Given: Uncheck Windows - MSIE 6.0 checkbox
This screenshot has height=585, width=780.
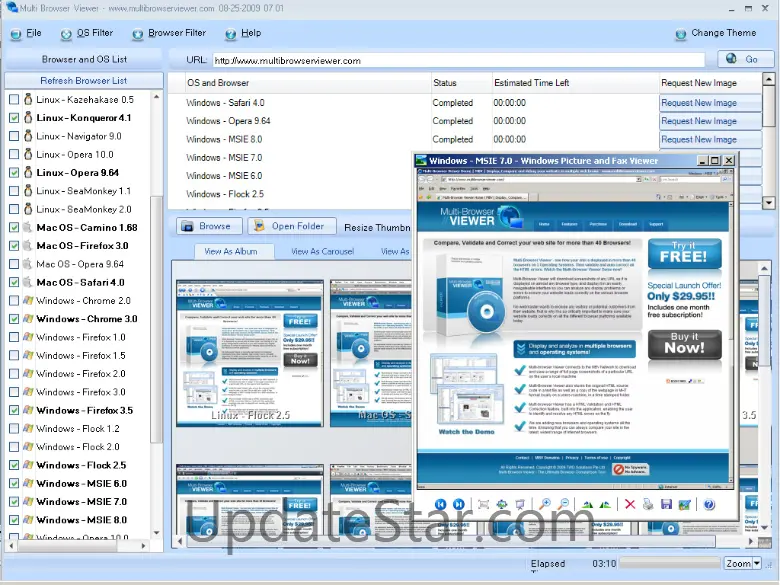Looking at the screenshot, I should tap(14, 484).
